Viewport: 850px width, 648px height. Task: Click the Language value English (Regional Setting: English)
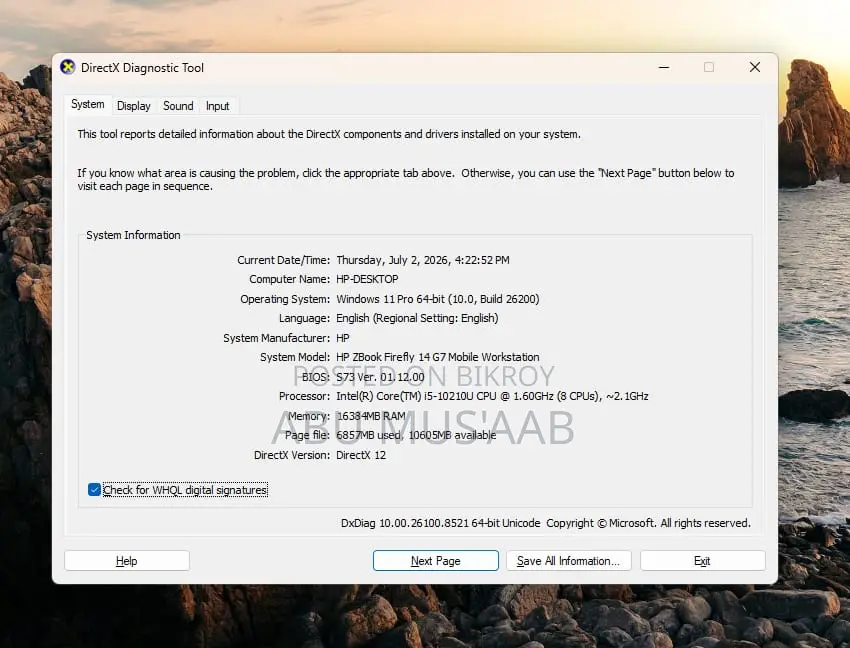[417, 318]
